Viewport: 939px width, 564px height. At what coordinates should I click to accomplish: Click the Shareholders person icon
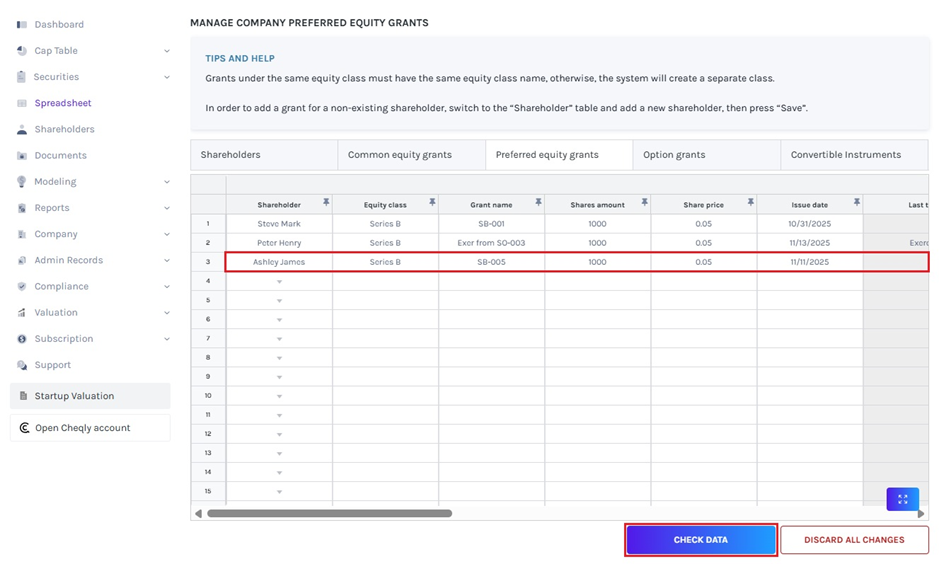[22, 129]
